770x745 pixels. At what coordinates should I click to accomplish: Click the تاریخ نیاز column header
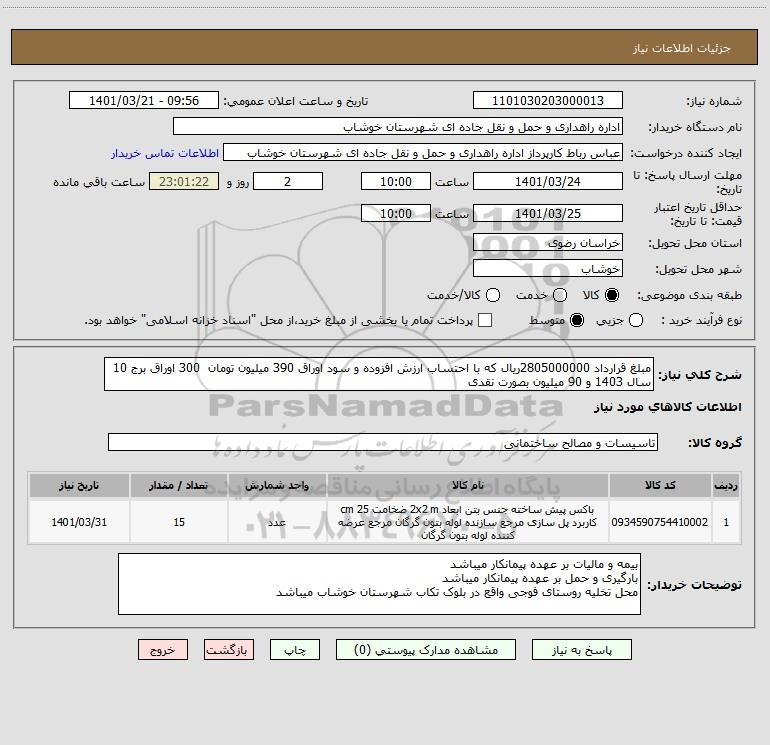[x=79, y=485]
